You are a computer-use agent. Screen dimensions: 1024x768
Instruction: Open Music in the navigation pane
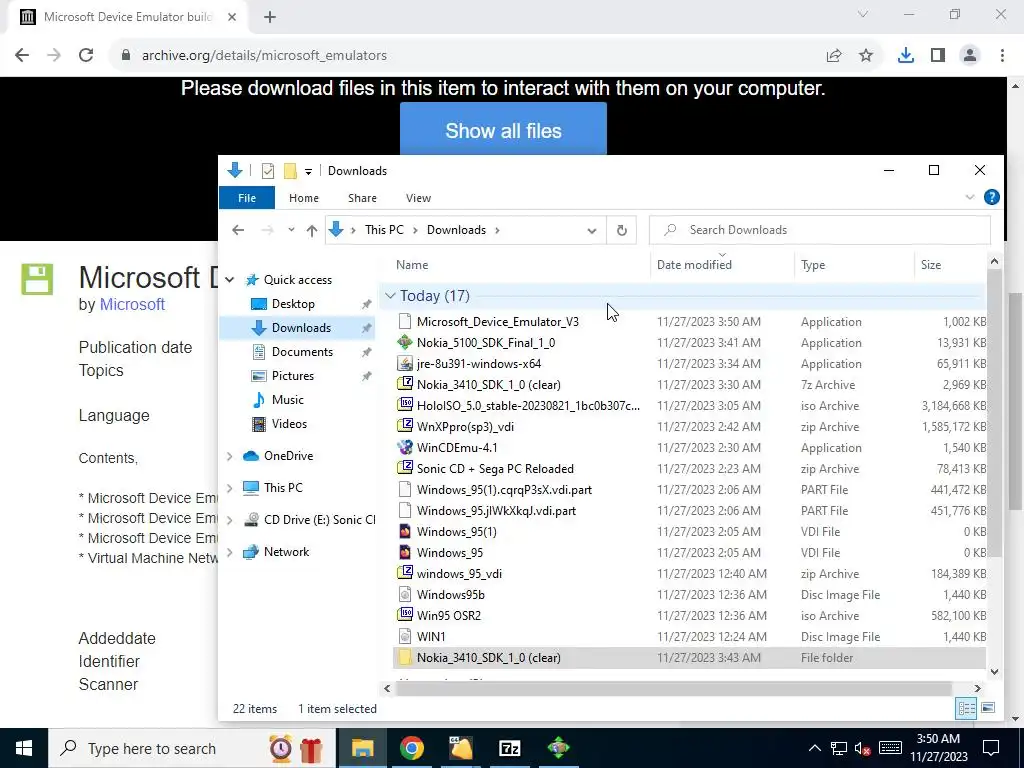point(287,400)
